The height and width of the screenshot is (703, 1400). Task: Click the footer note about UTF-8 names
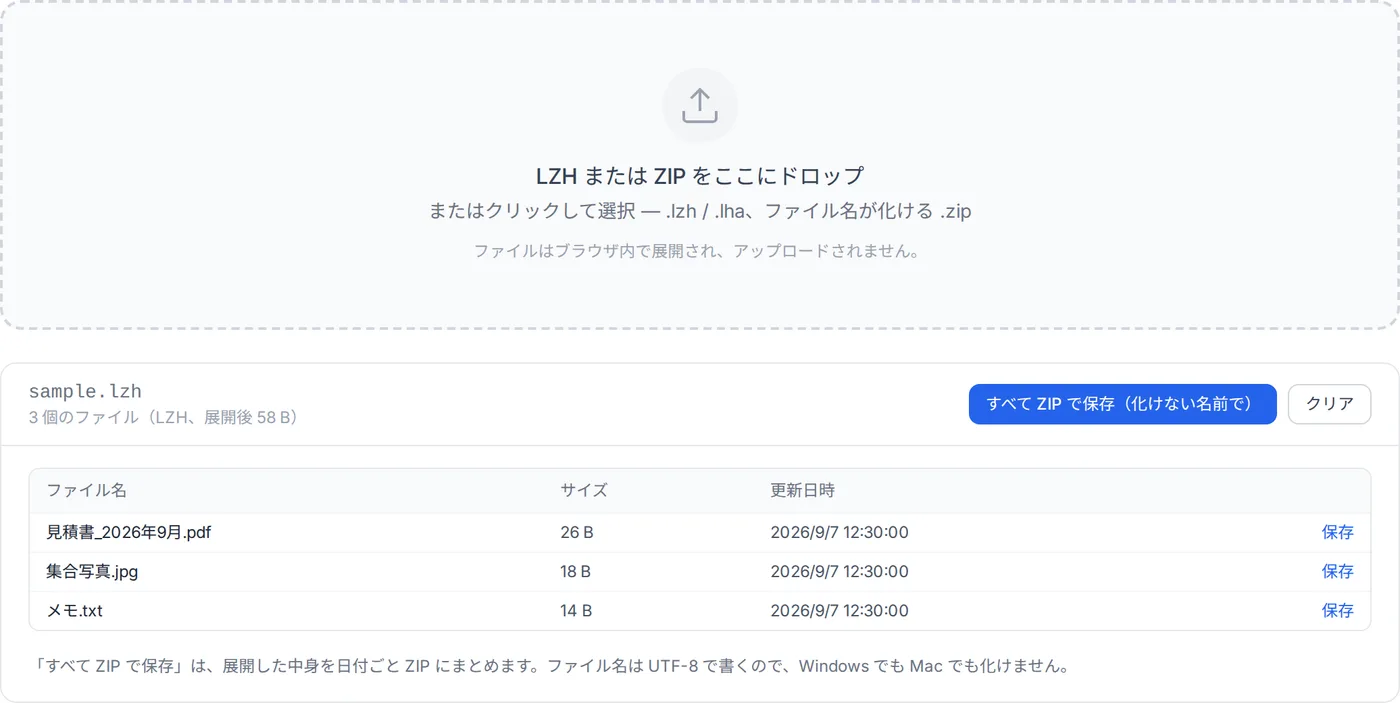[550, 666]
